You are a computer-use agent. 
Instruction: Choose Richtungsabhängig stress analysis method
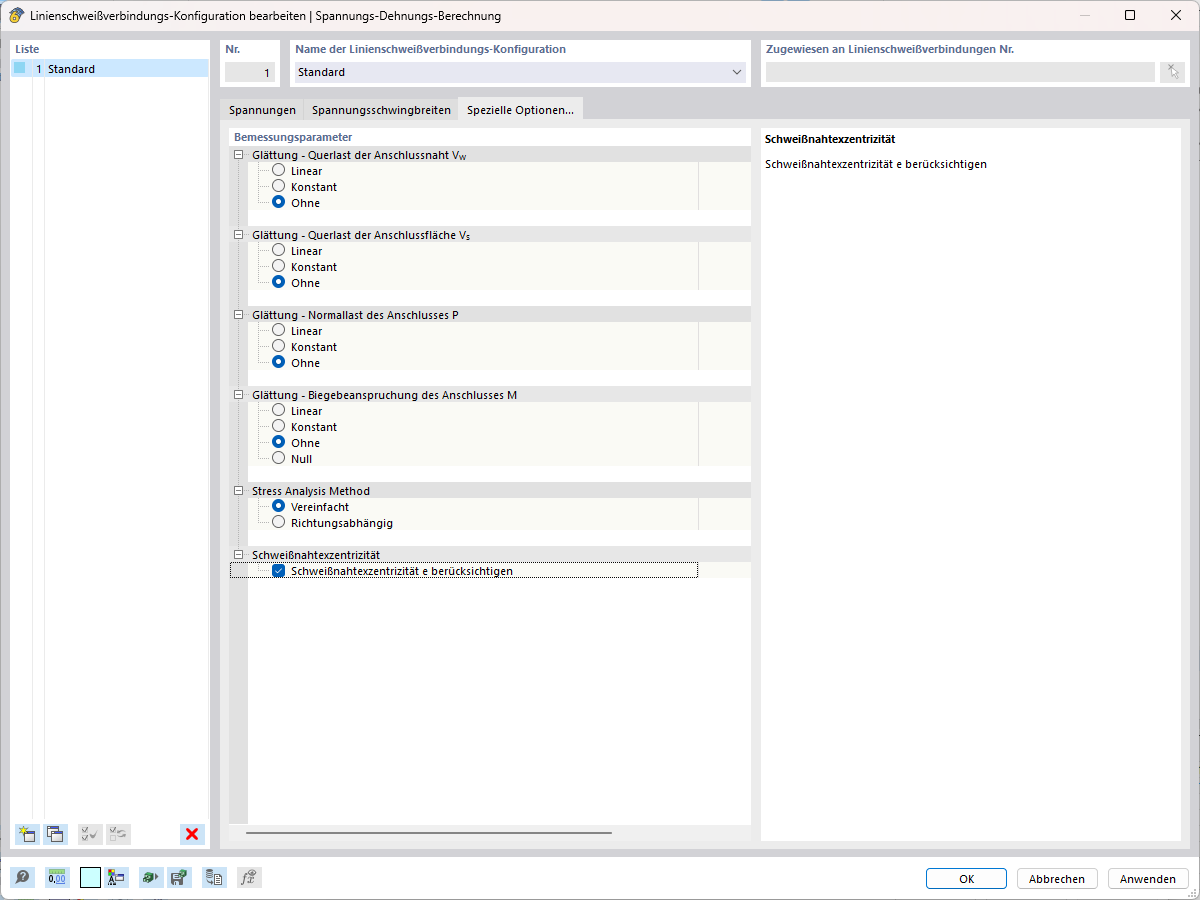[278, 523]
